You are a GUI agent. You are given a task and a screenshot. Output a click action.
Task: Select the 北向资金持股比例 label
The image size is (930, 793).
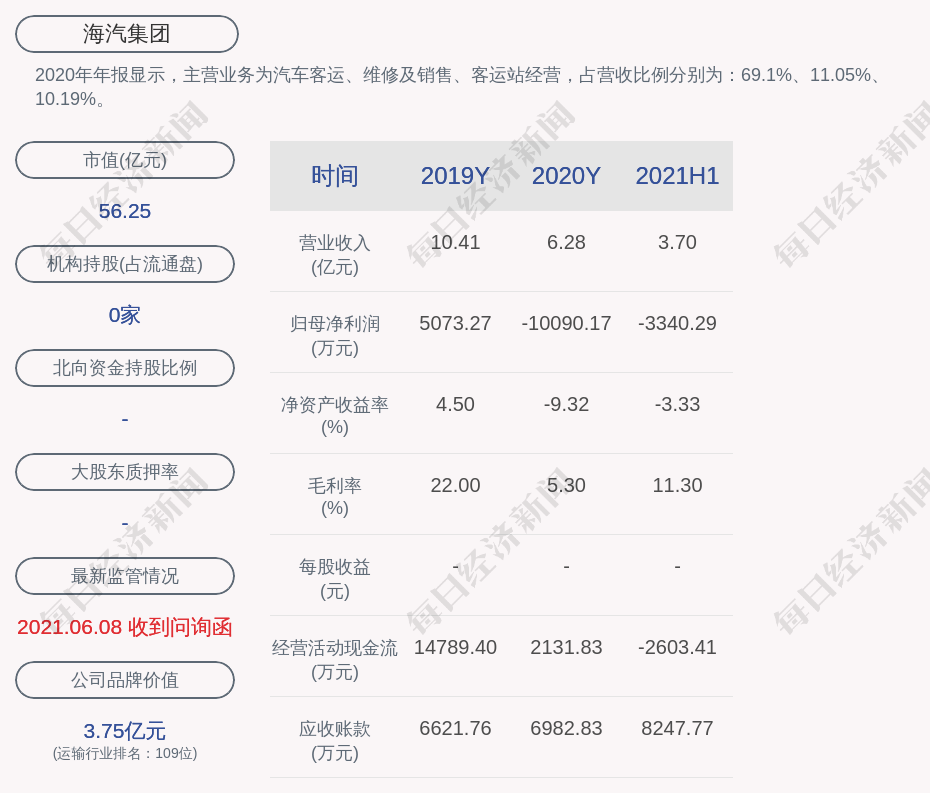pyautogui.click(x=125, y=368)
